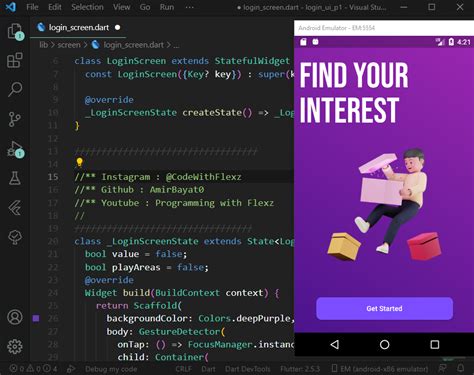Click 'body: GestureDetector(' on line 27
Image resolution: width=474 pixels, height=375 pixels.
coord(166,332)
